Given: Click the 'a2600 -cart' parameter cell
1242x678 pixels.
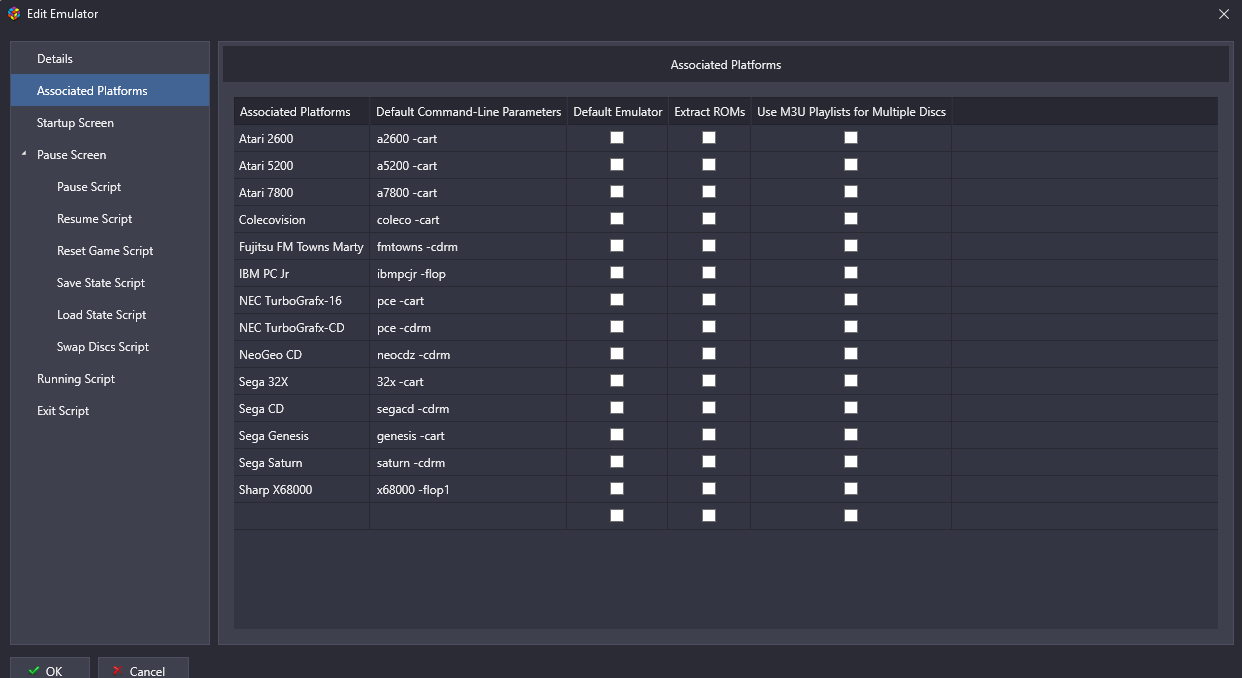Looking at the screenshot, I should [x=468, y=139].
